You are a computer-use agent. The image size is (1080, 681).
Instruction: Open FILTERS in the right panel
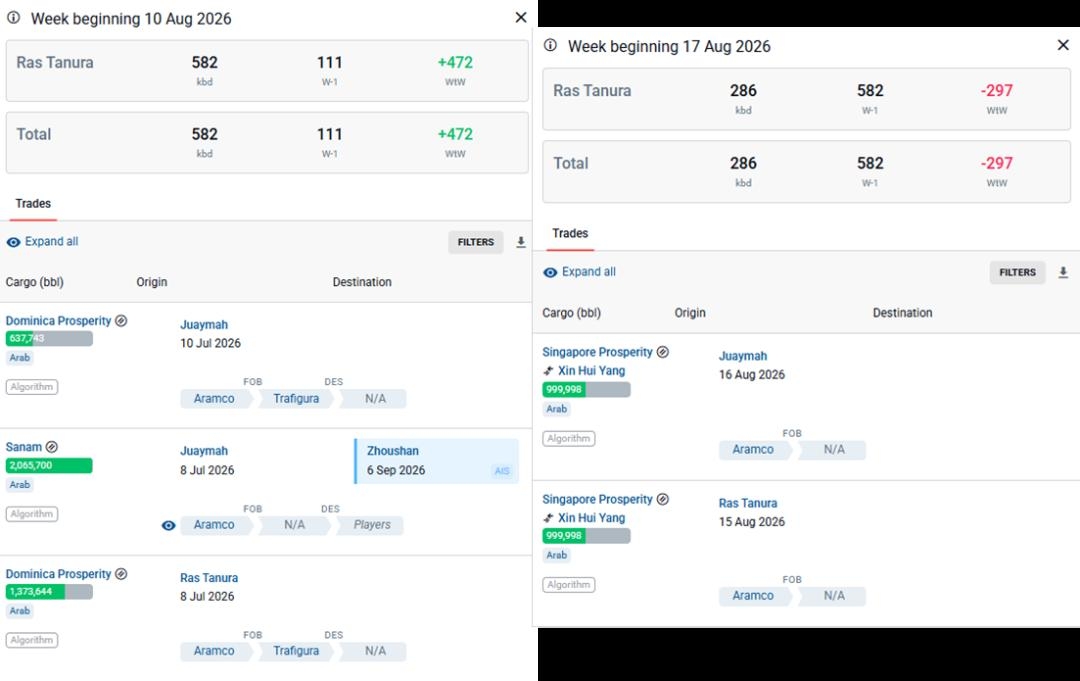[1017, 273]
